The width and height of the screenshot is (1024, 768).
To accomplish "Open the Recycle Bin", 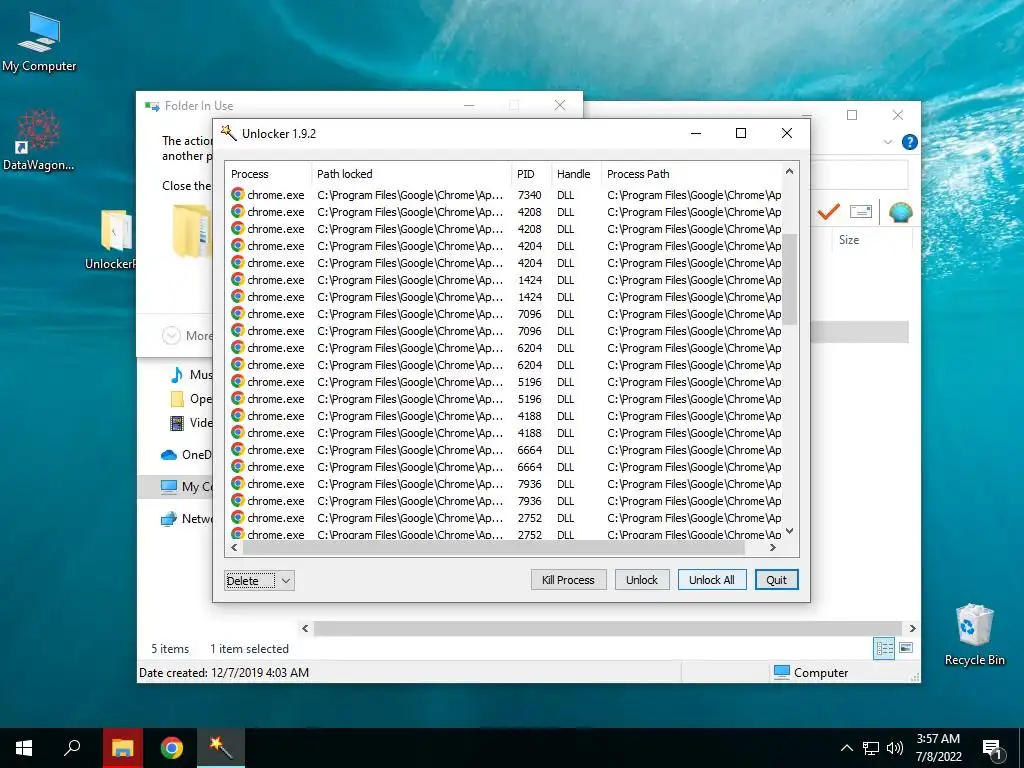I will pyautogui.click(x=974, y=635).
